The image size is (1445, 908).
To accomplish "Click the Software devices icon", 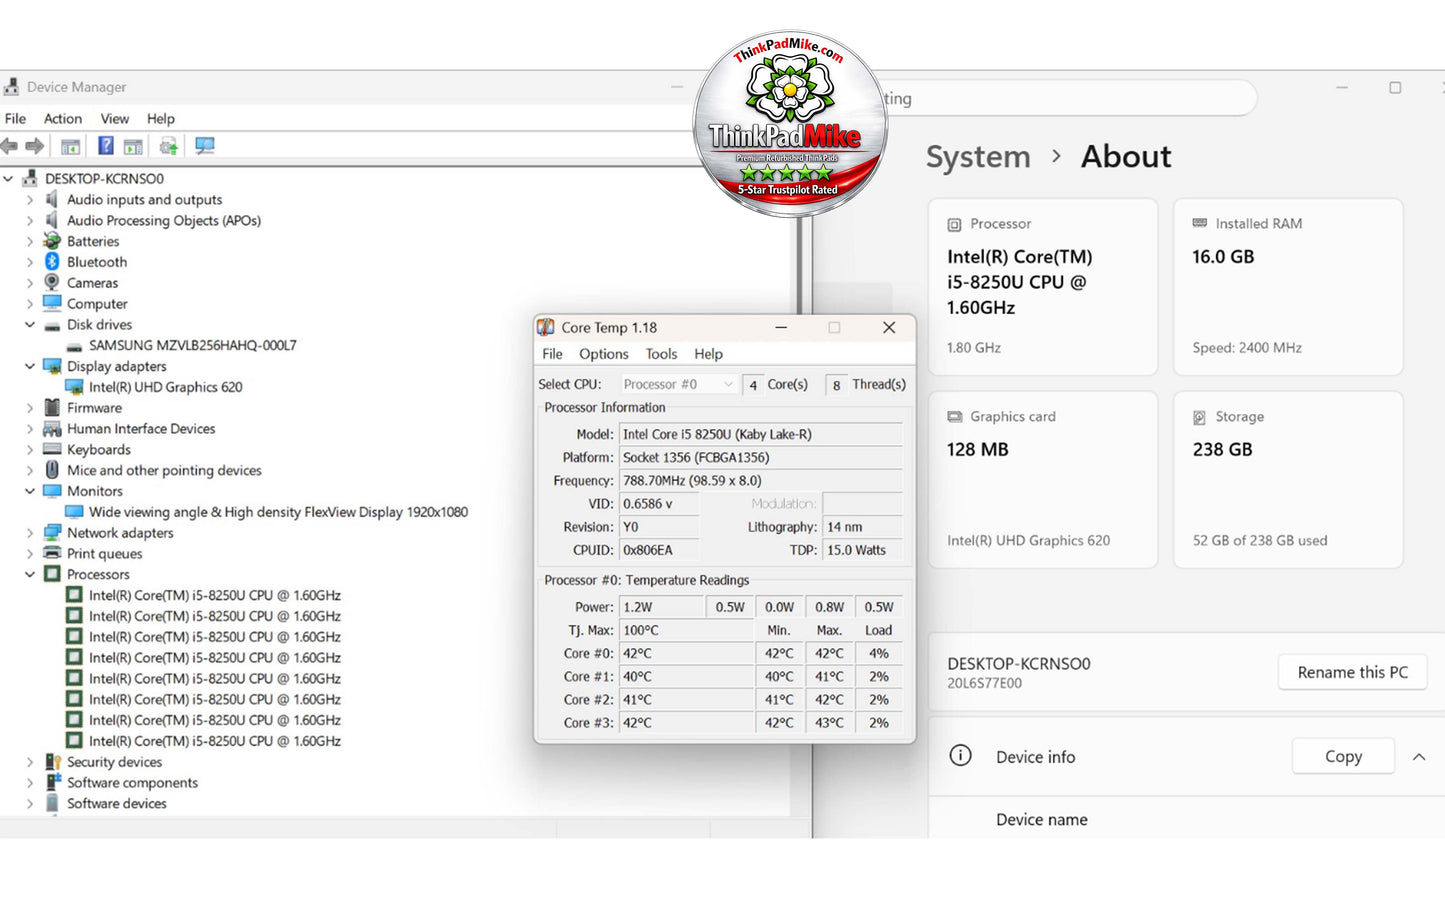I will 52,803.
